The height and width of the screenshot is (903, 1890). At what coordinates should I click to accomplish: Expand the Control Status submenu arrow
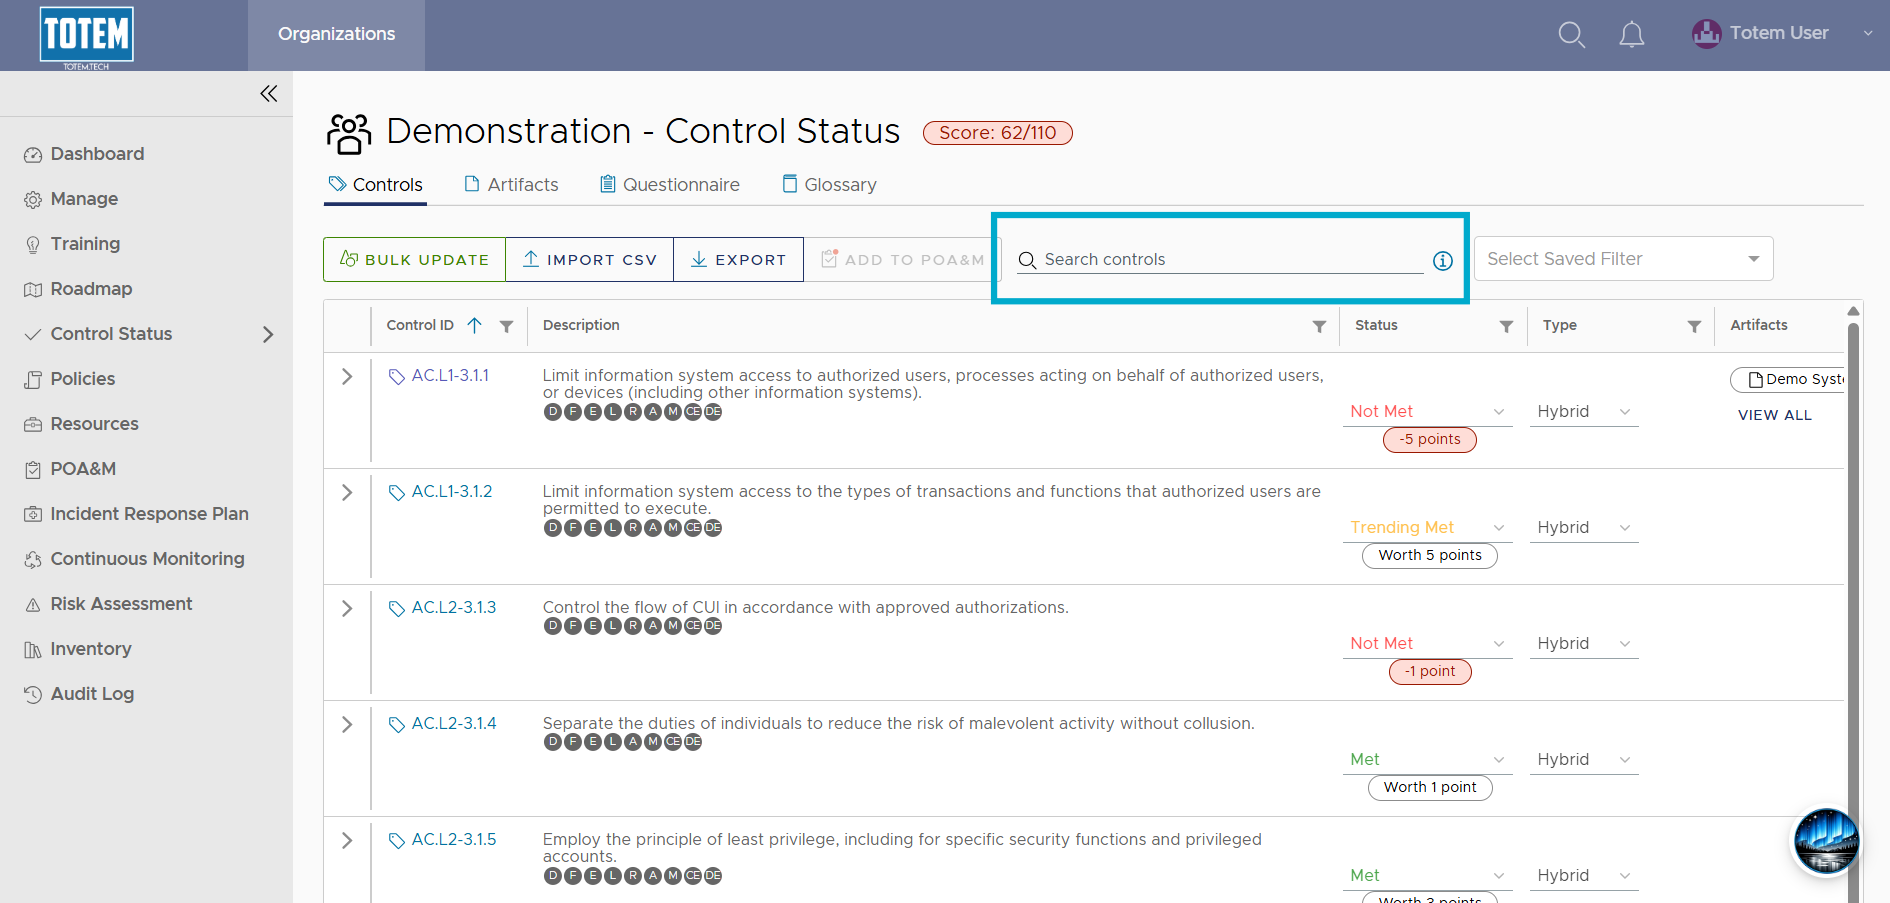point(268,334)
